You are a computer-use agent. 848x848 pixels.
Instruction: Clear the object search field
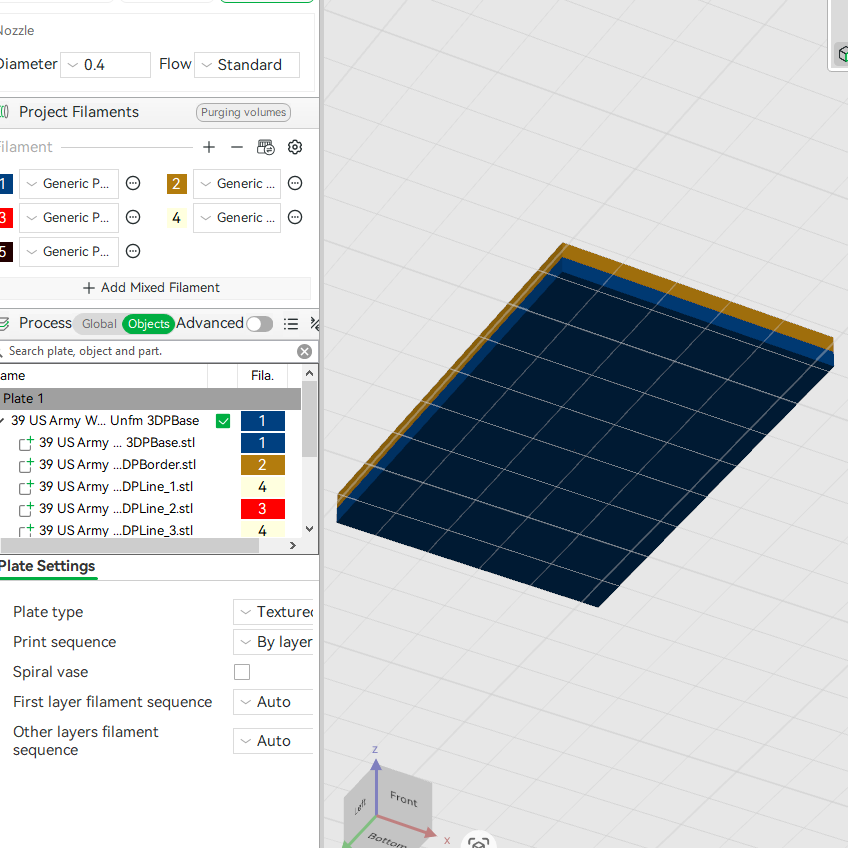tap(304, 352)
